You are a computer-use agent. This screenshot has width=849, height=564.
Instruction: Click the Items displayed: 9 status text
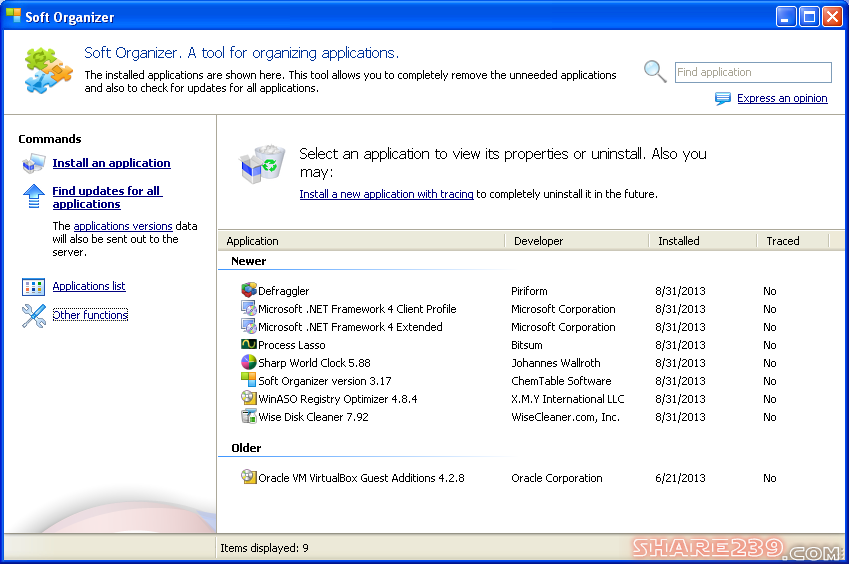point(264,548)
